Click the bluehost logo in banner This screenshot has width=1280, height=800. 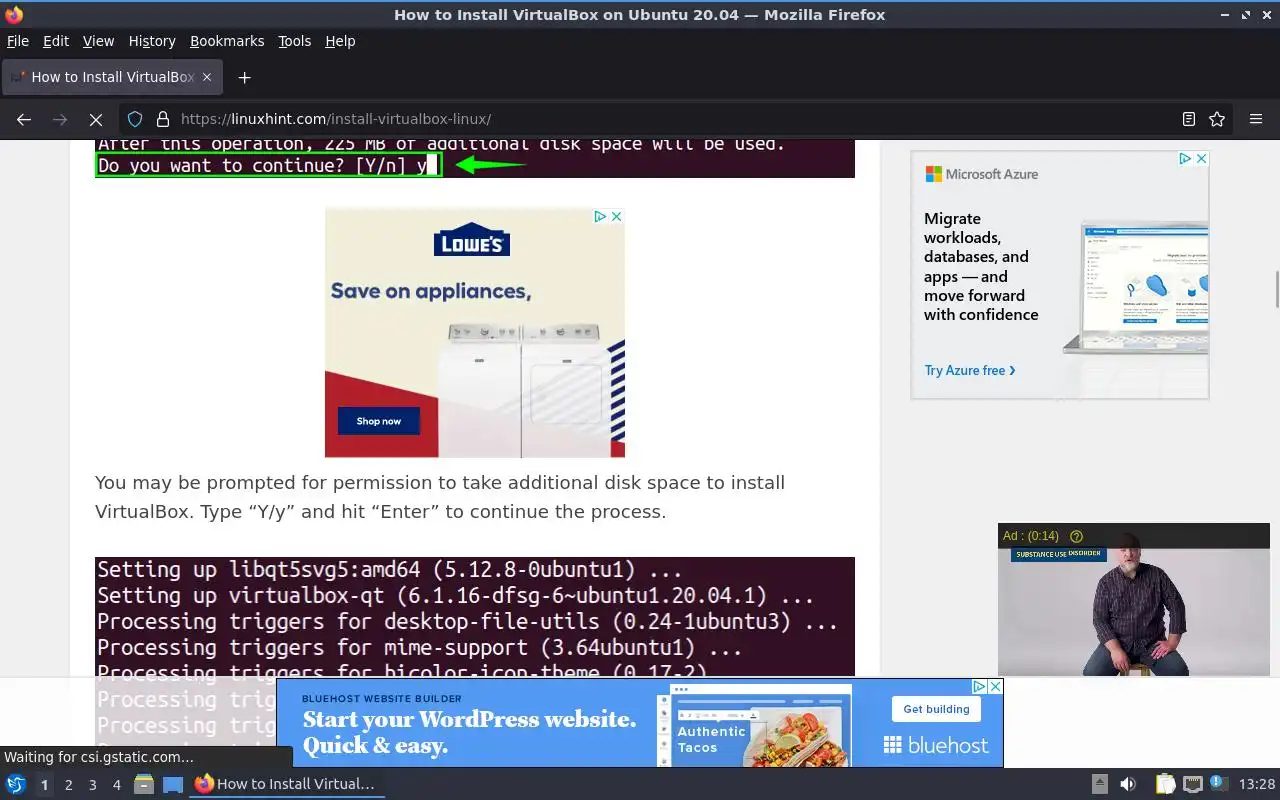(936, 745)
